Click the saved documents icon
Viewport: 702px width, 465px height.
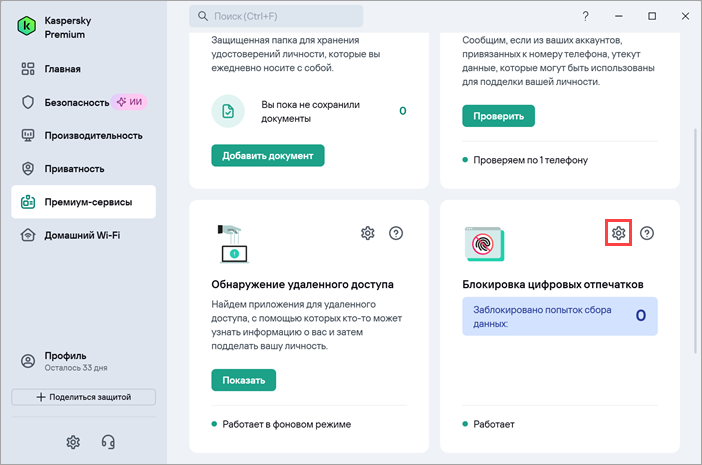click(228, 111)
